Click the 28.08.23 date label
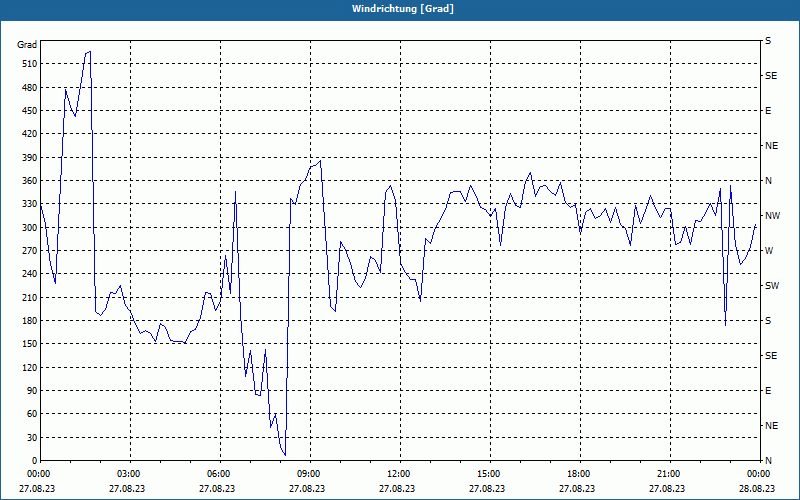This screenshot has width=800, height=500. point(757,488)
